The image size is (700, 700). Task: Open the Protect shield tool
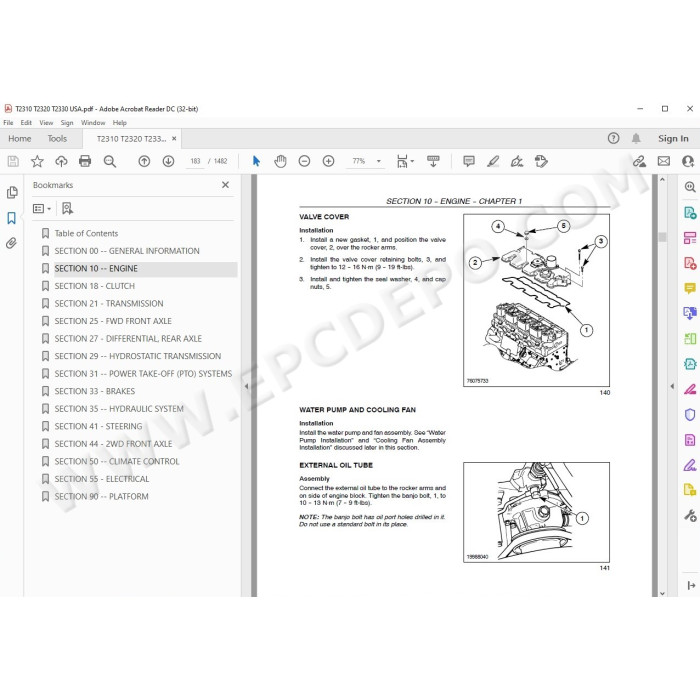click(x=690, y=414)
